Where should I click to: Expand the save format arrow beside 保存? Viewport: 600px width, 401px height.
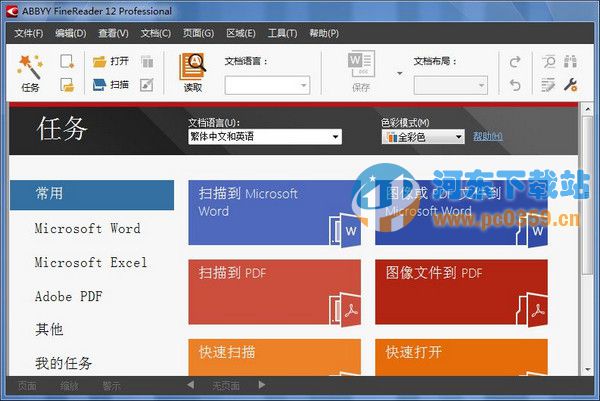point(399,73)
